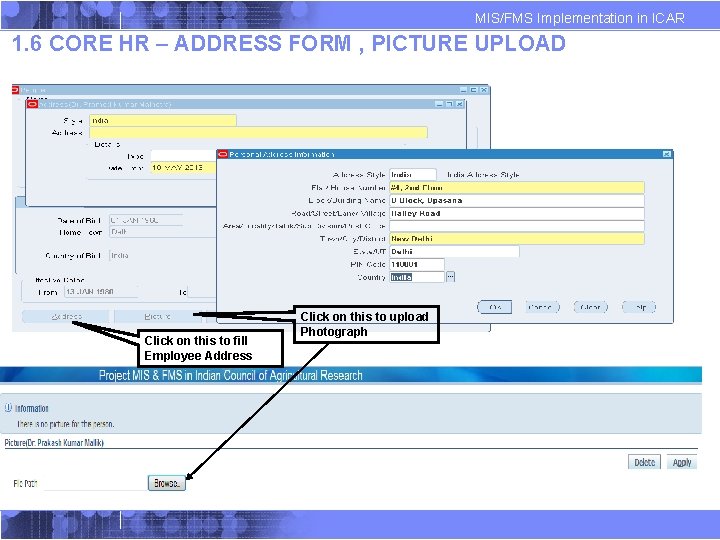Click 'Picture(Dr. Prakash Kumar Mallik)' heading text
The image size is (720, 540).
click(x=54, y=443)
